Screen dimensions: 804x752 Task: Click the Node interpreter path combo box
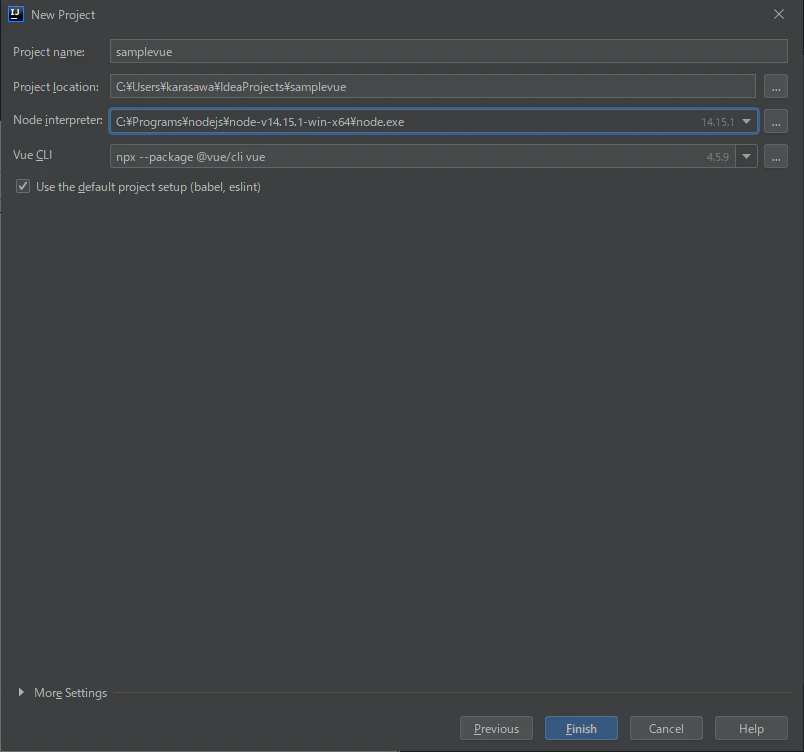pyautogui.click(x=434, y=121)
